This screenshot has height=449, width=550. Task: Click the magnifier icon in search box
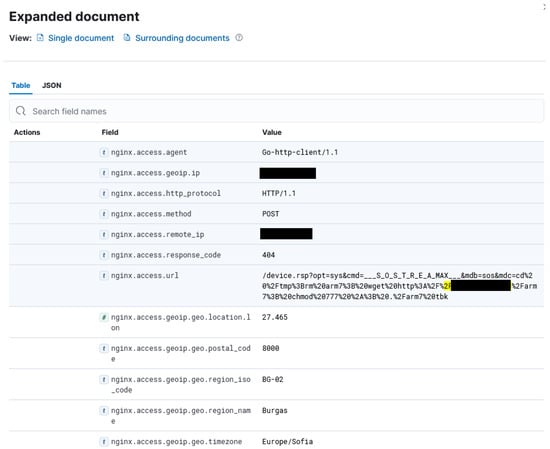coord(21,111)
